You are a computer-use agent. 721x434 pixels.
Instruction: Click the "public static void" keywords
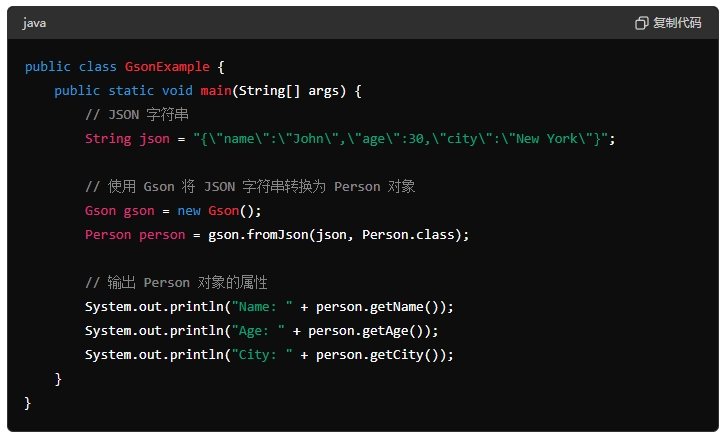pyautogui.click(x=123, y=91)
